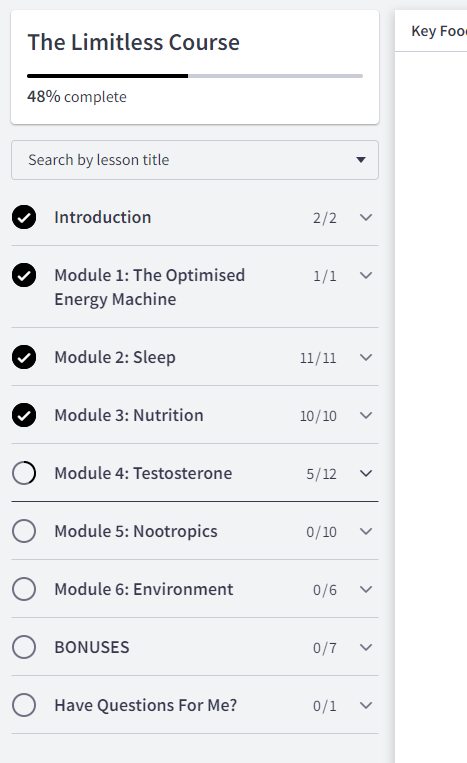Click Module 4: Testosterone partial progress circle
The image size is (467, 763).
(24, 473)
